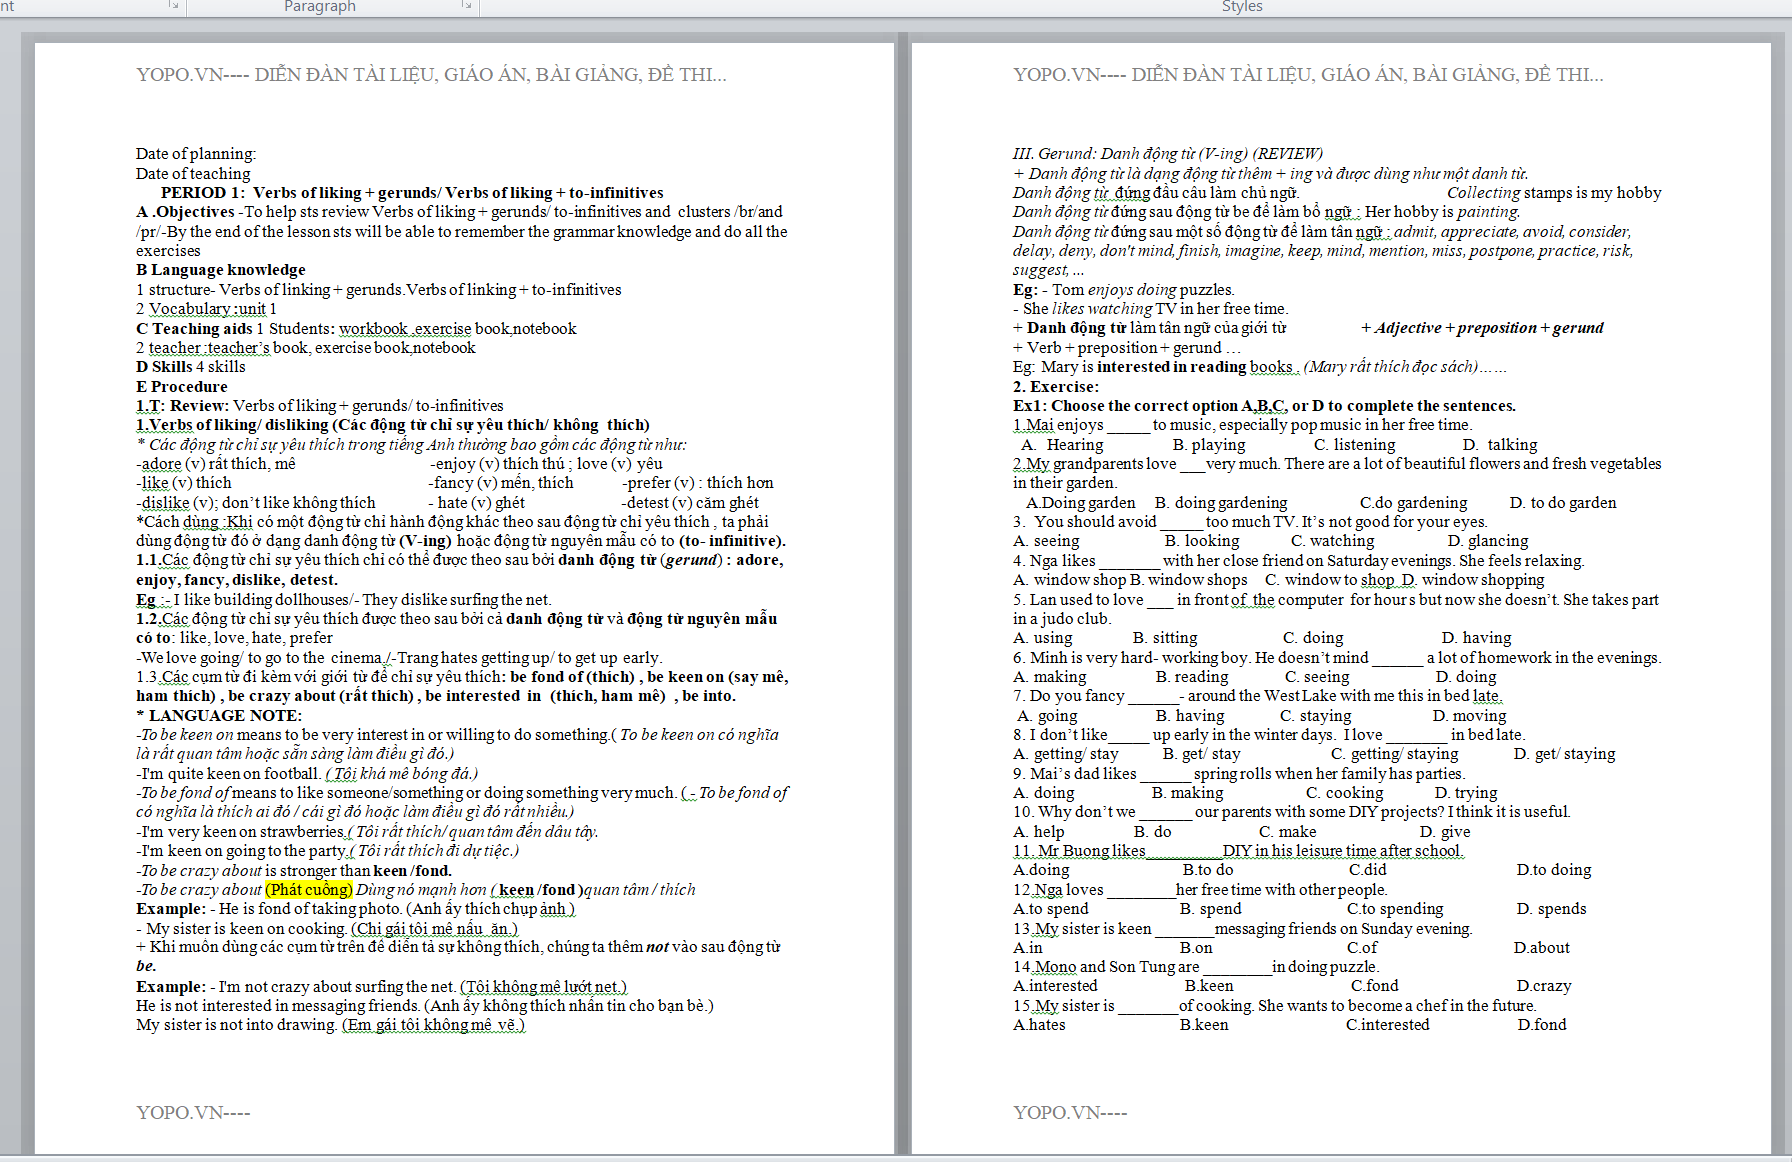Click option 'B.on' in question 13

click(1196, 948)
